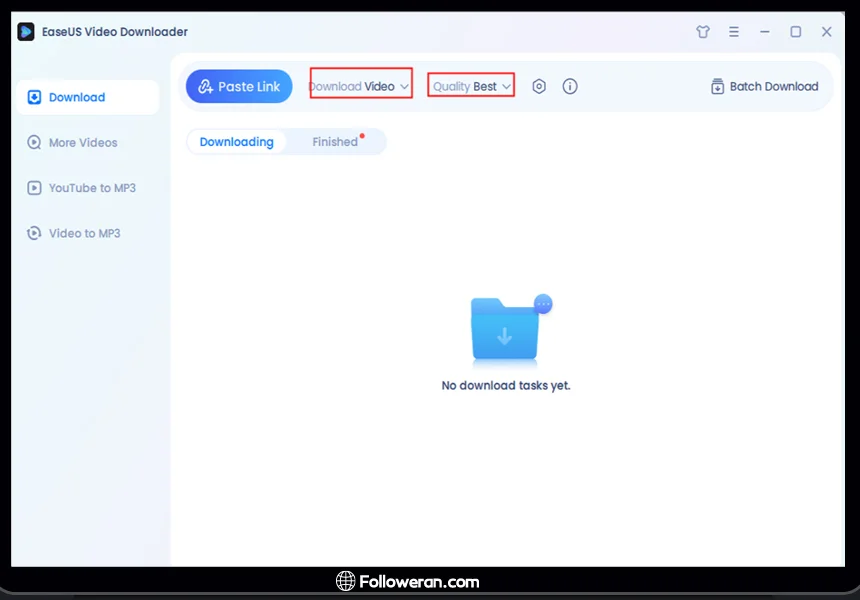
Task: Minimize the EaseUS Video Downloader window
Action: 765,32
